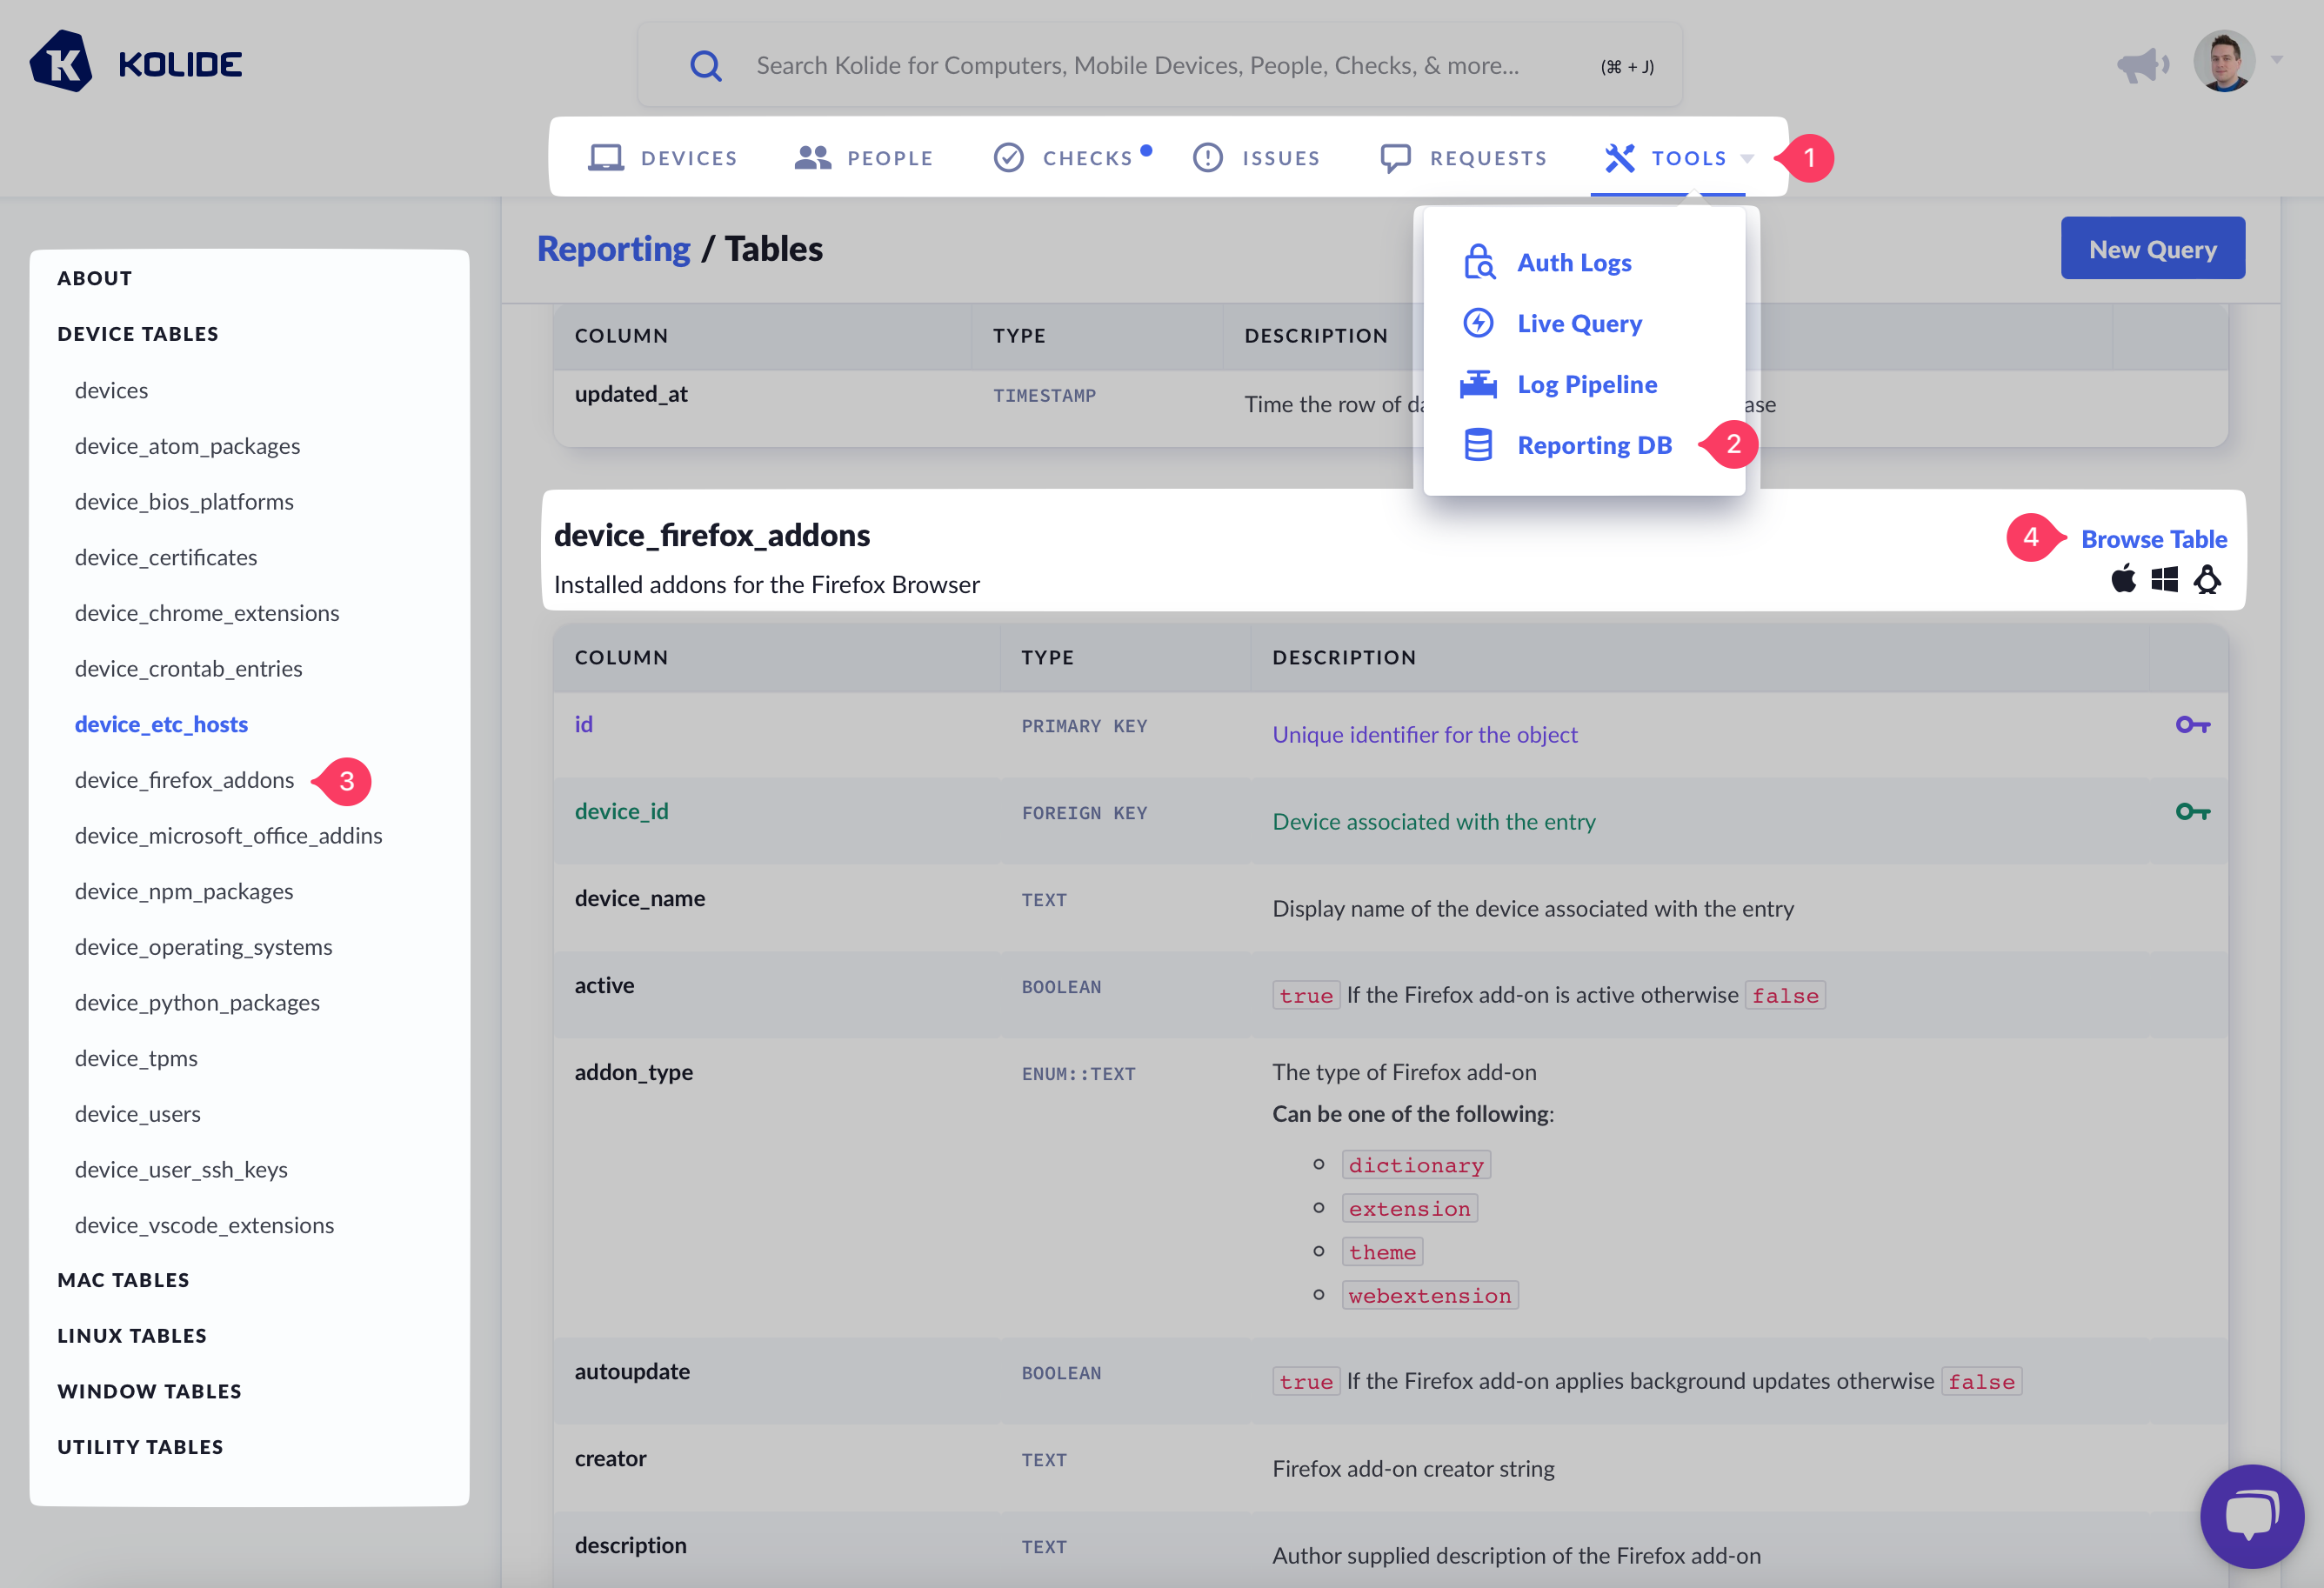Expand the Linux Tables section

coord(132,1336)
